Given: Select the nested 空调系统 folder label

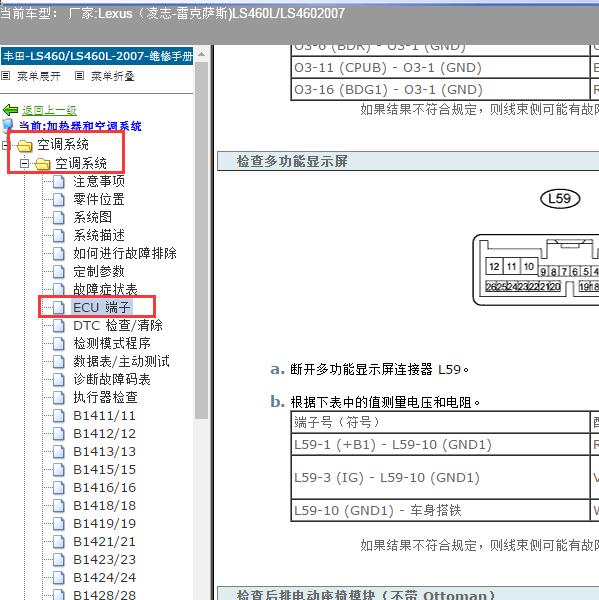Looking at the screenshot, I should [81, 163].
